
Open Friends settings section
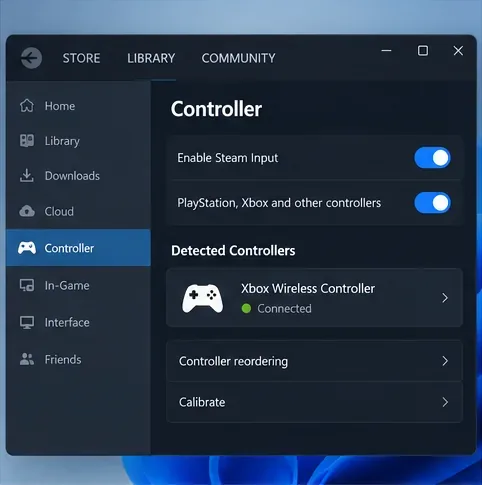[x=78, y=359]
